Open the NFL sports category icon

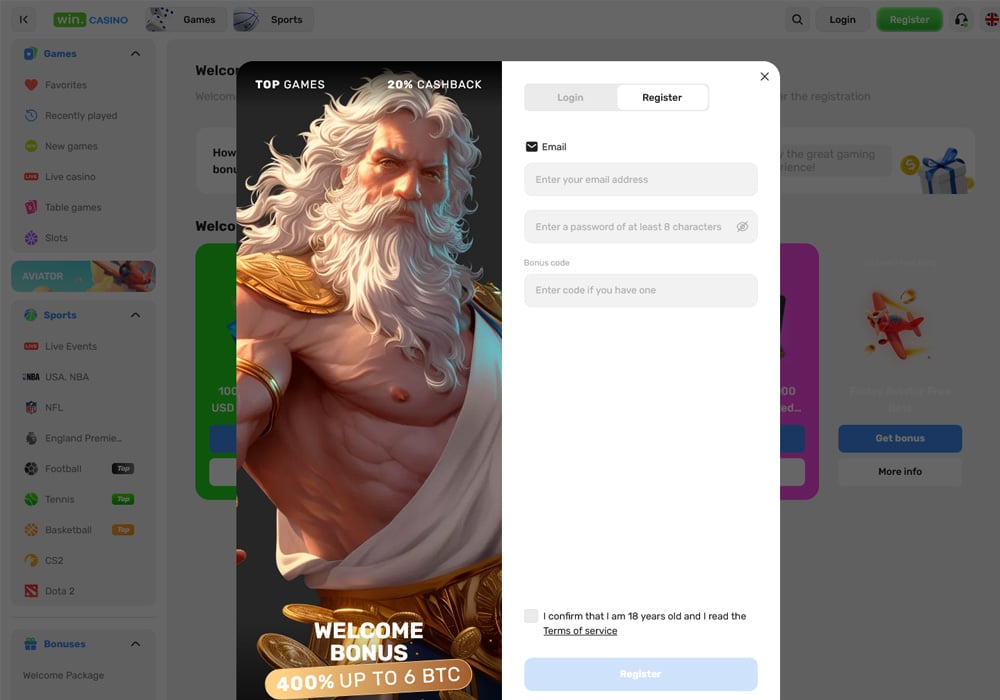coord(30,407)
